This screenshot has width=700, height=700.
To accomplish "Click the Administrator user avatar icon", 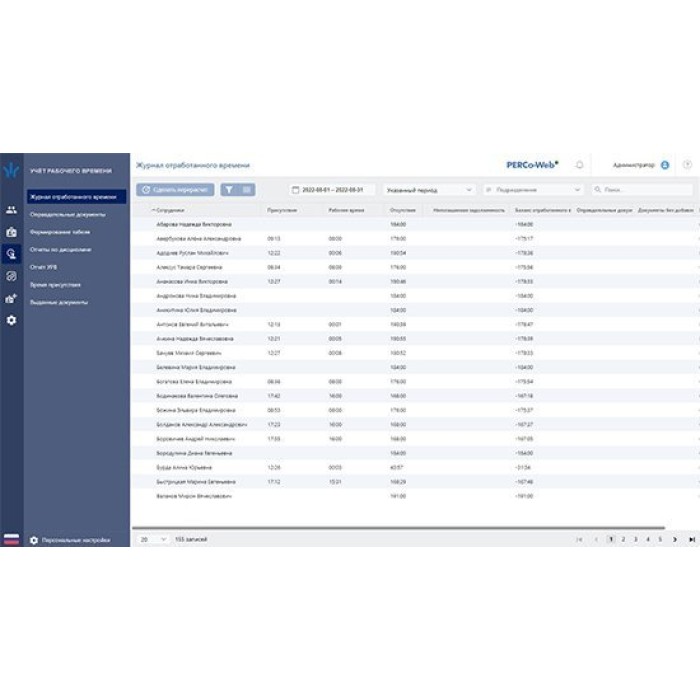I will tap(665, 165).
